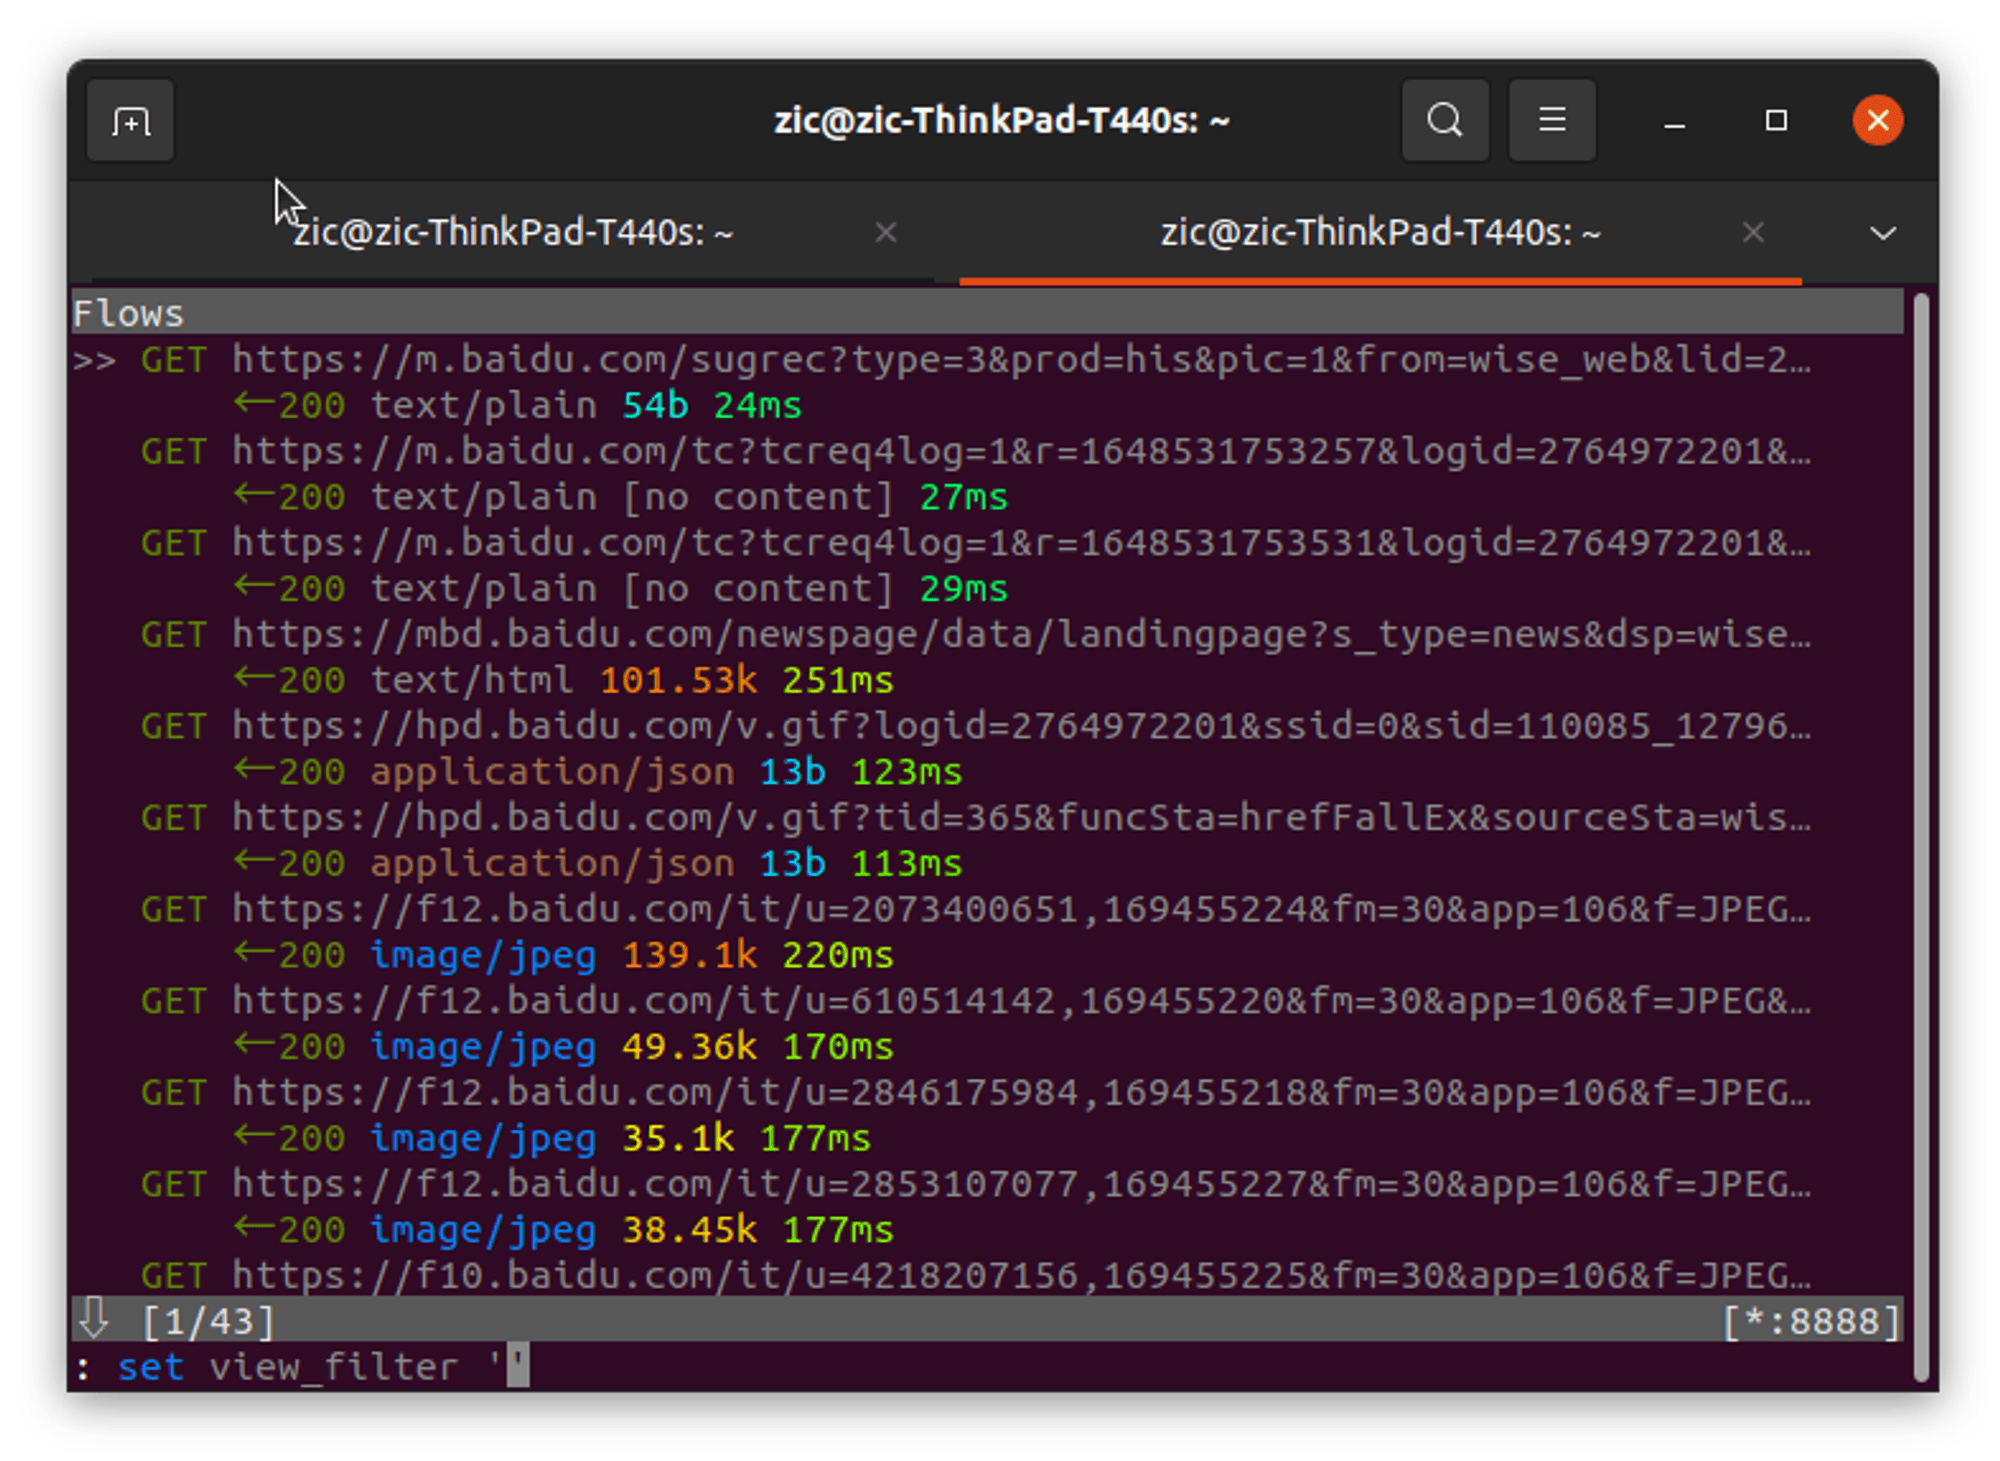This screenshot has height=1461, width=2000.
Task: Select the second (active) terminal tab
Action: [1380, 233]
